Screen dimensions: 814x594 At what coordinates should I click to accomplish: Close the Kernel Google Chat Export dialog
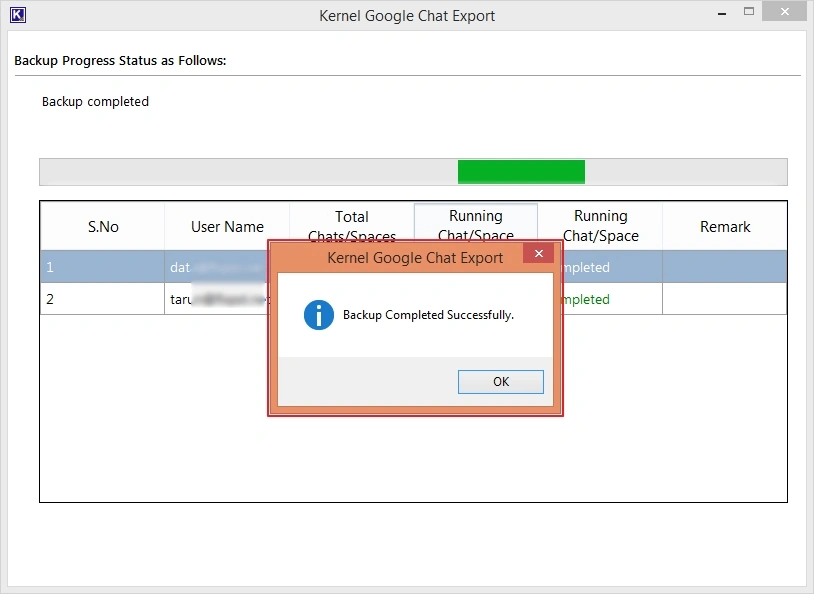(x=538, y=253)
